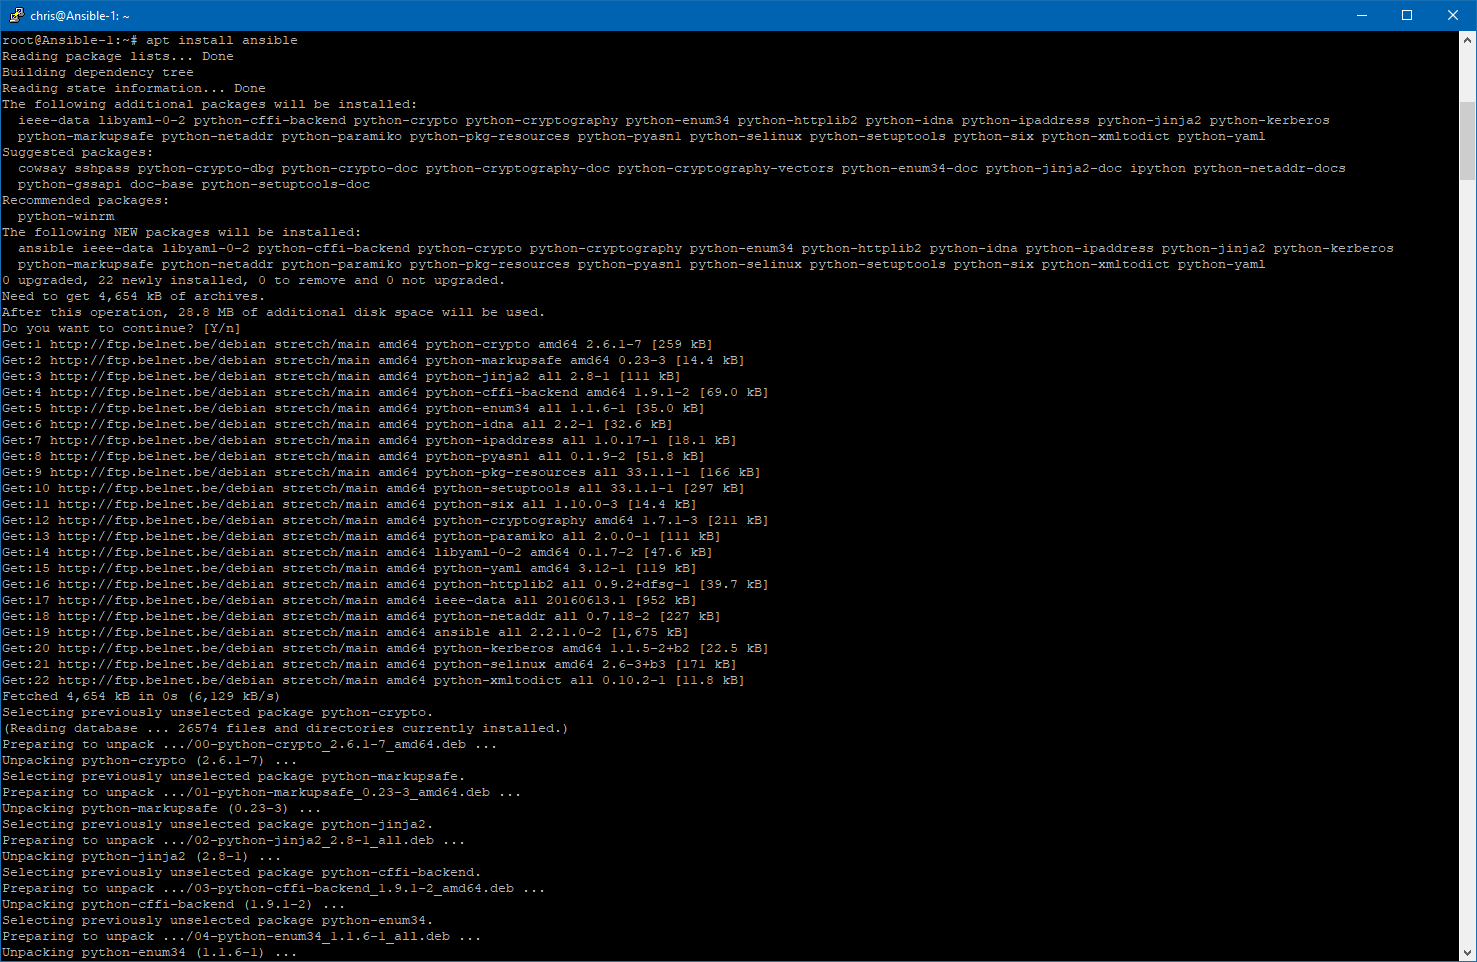Click the Get:14 libyaml-0-2 download line
Viewport: 1477px width, 962px height.
358,552
